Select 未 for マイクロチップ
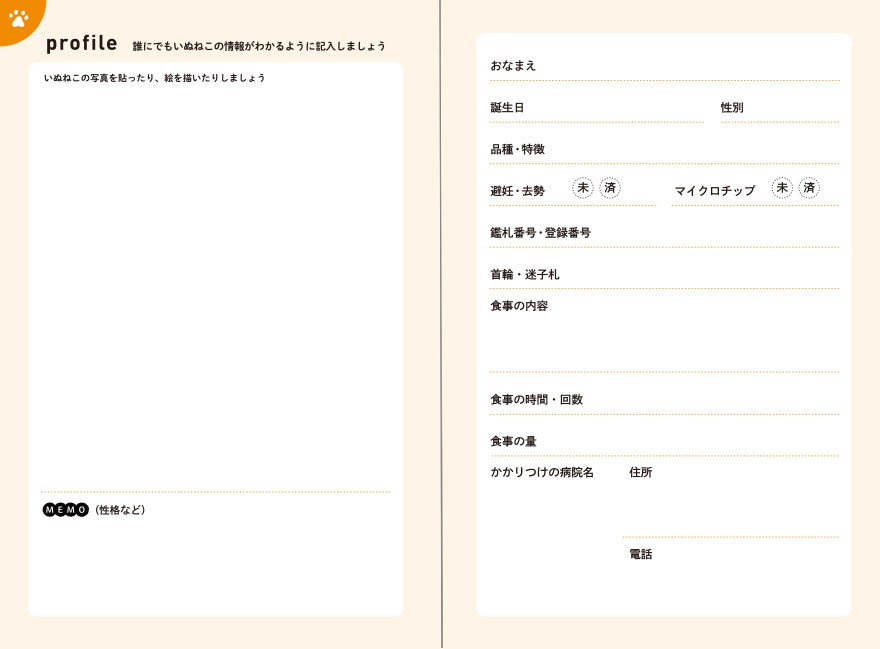Viewport: 880px width, 649px height. coord(782,187)
